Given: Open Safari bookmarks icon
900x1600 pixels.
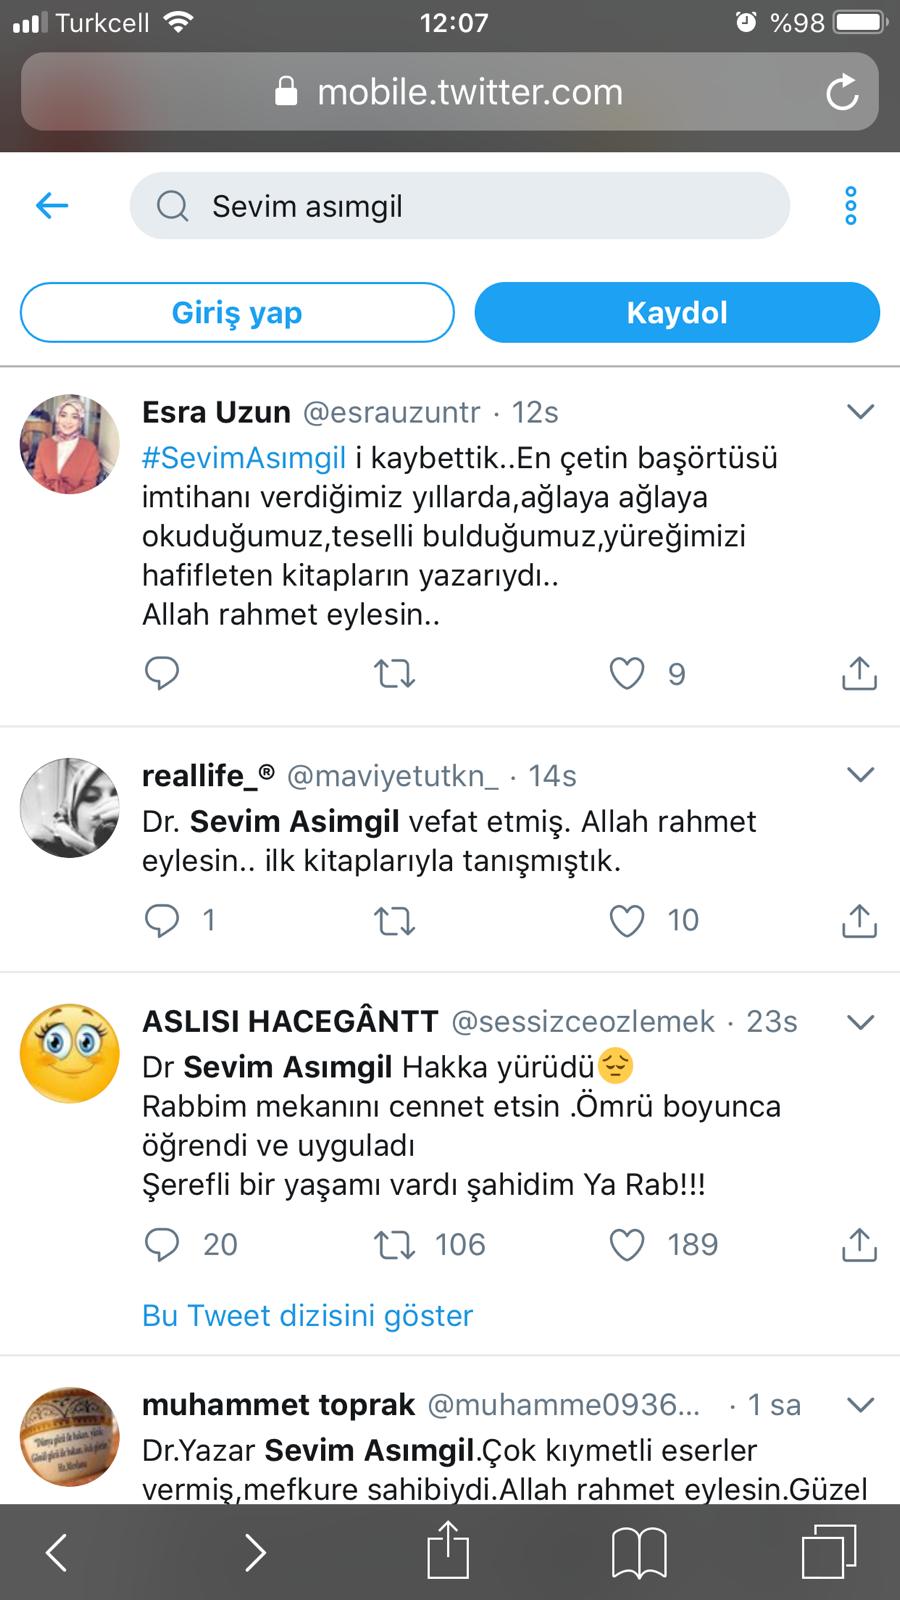Looking at the screenshot, I should 639,1552.
